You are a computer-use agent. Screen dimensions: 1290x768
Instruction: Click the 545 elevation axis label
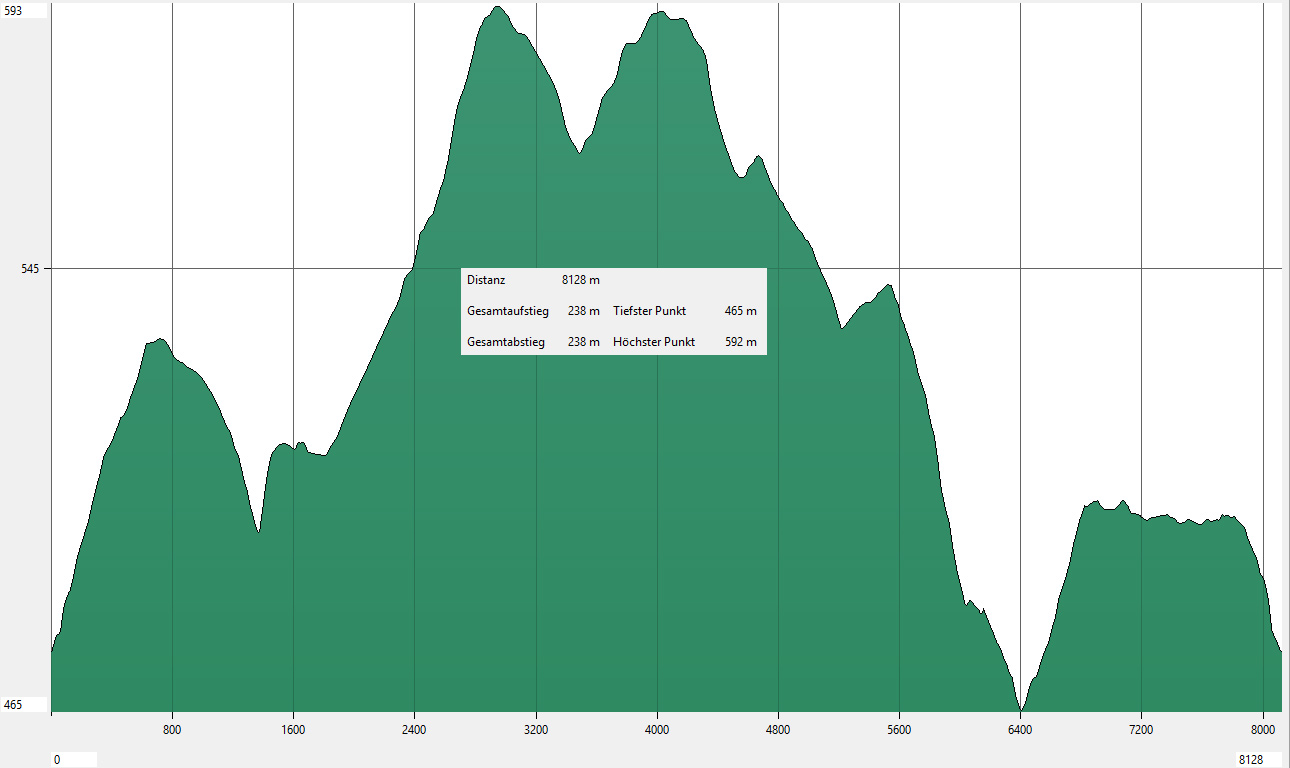tap(14, 269)
